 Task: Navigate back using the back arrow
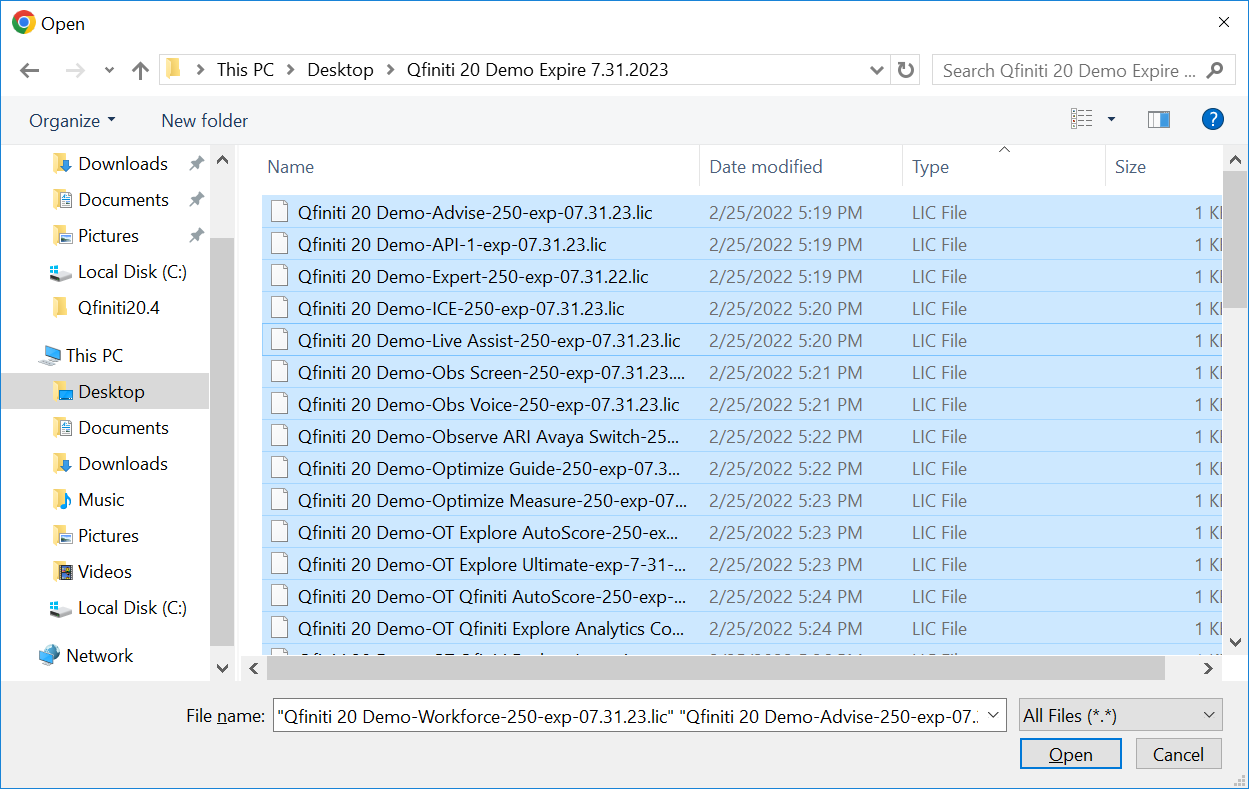(29, 69)
